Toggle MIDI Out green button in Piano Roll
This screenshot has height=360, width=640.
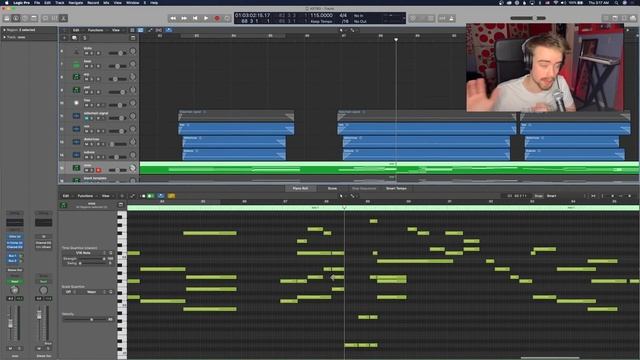(x=150, y=196)
